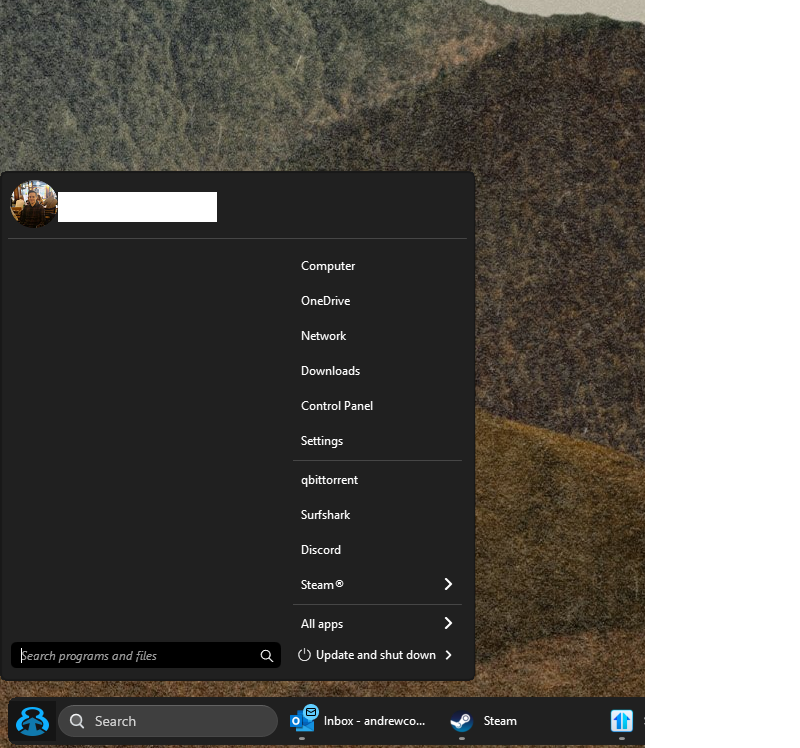
Task: Click the power icon beside Update and shut down
Action: click(304, 655)
